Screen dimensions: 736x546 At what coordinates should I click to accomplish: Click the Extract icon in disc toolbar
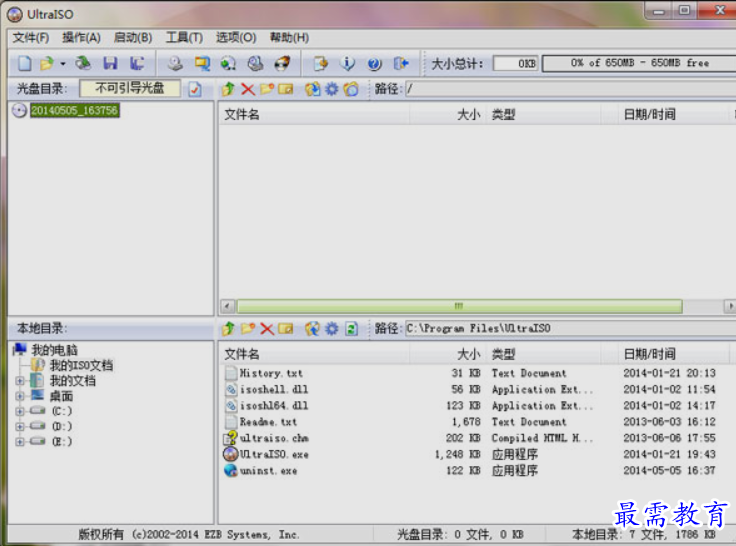312,89
